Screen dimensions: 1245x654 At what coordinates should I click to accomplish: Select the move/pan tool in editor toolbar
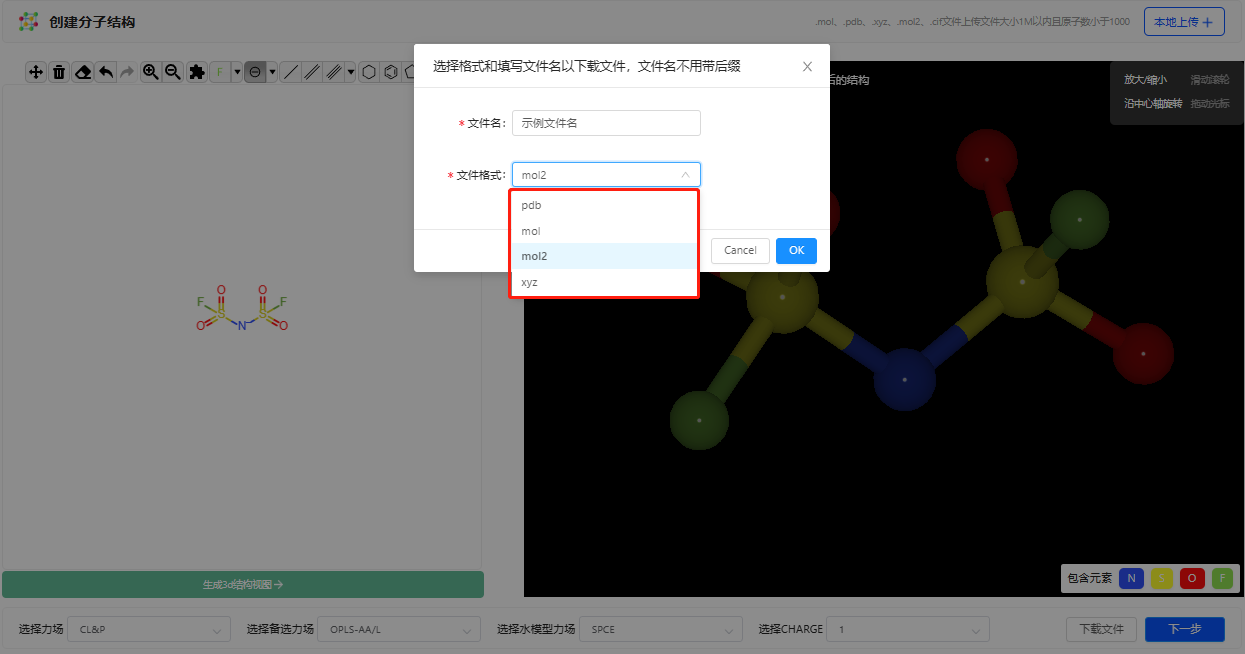pyautogui.click(x=36, y=72)
